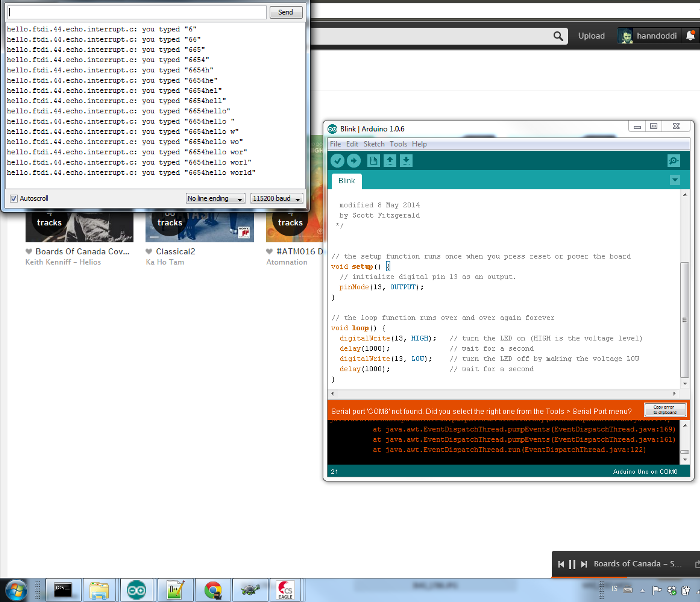Click the IS language indicator in tray
The height and width of the screenshot is (602, 700).
point(614,589)
